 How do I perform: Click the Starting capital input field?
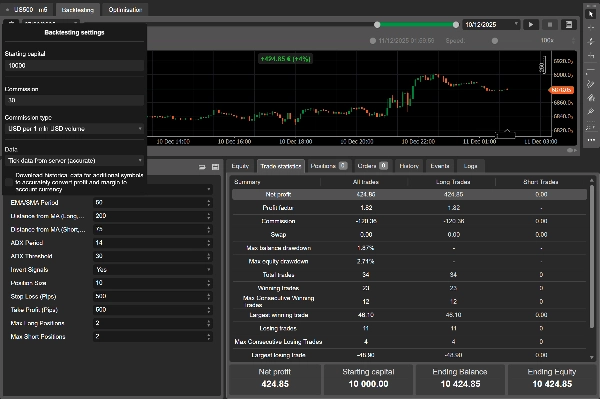coord(74,66)
